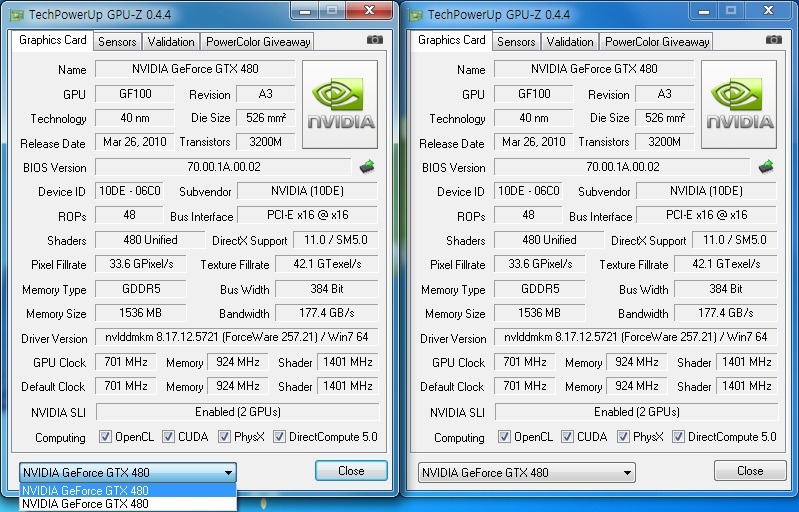
Task: Click Close button in left GPU-Z window
Action: point(351,471)
